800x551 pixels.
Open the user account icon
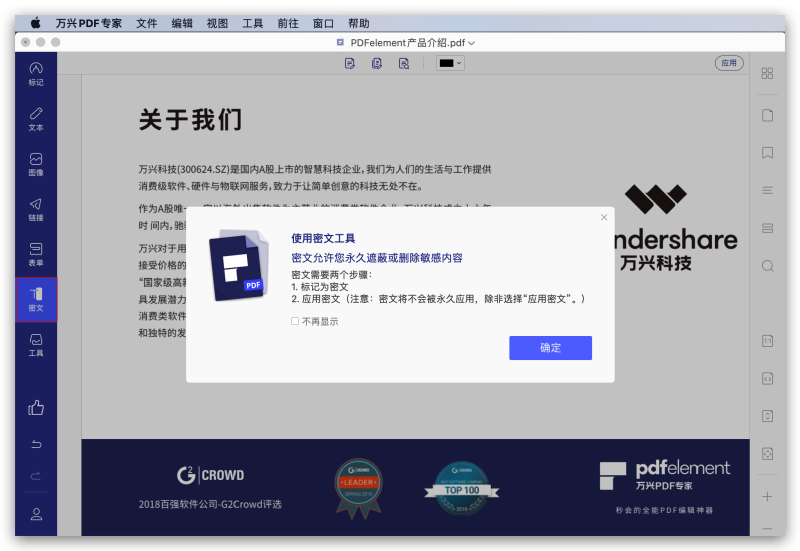(36, 514)
